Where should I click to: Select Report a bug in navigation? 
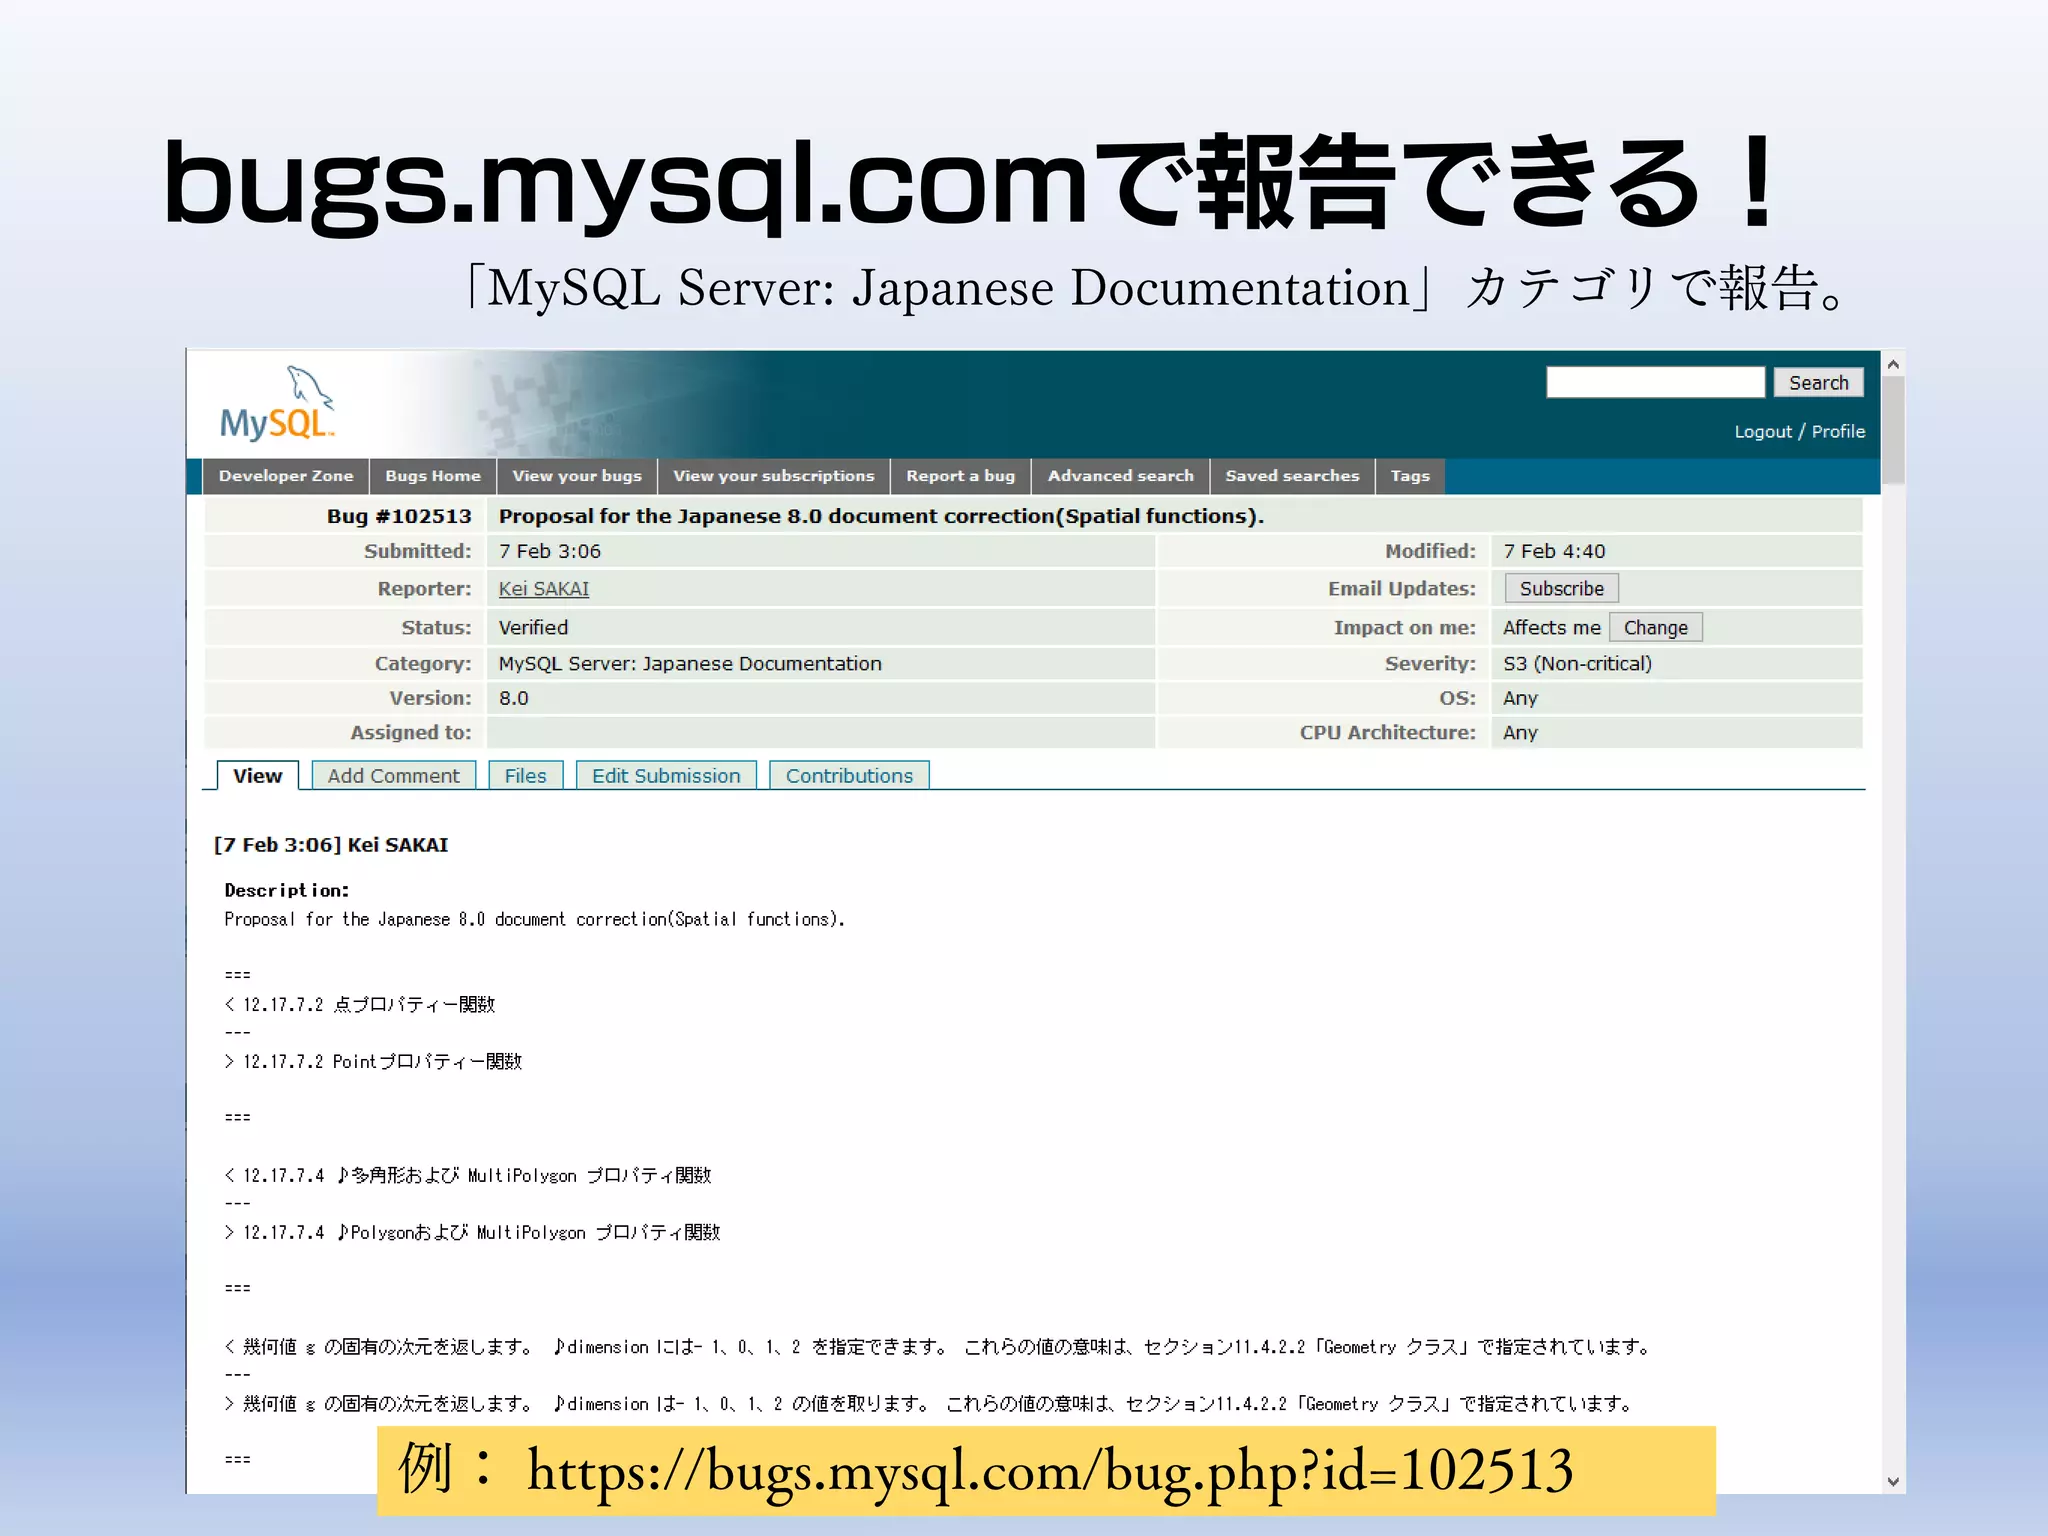(961, 476)
